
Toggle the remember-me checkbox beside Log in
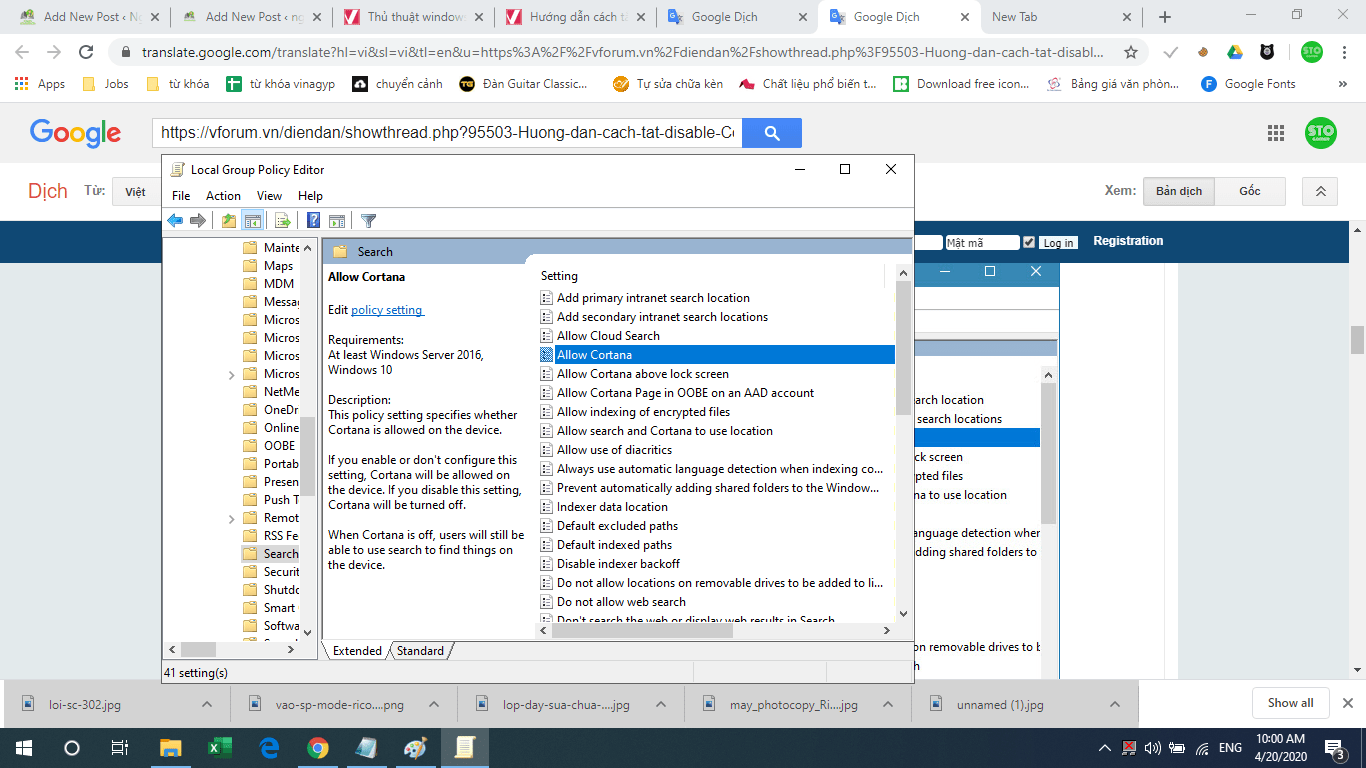click(1030, 243)
